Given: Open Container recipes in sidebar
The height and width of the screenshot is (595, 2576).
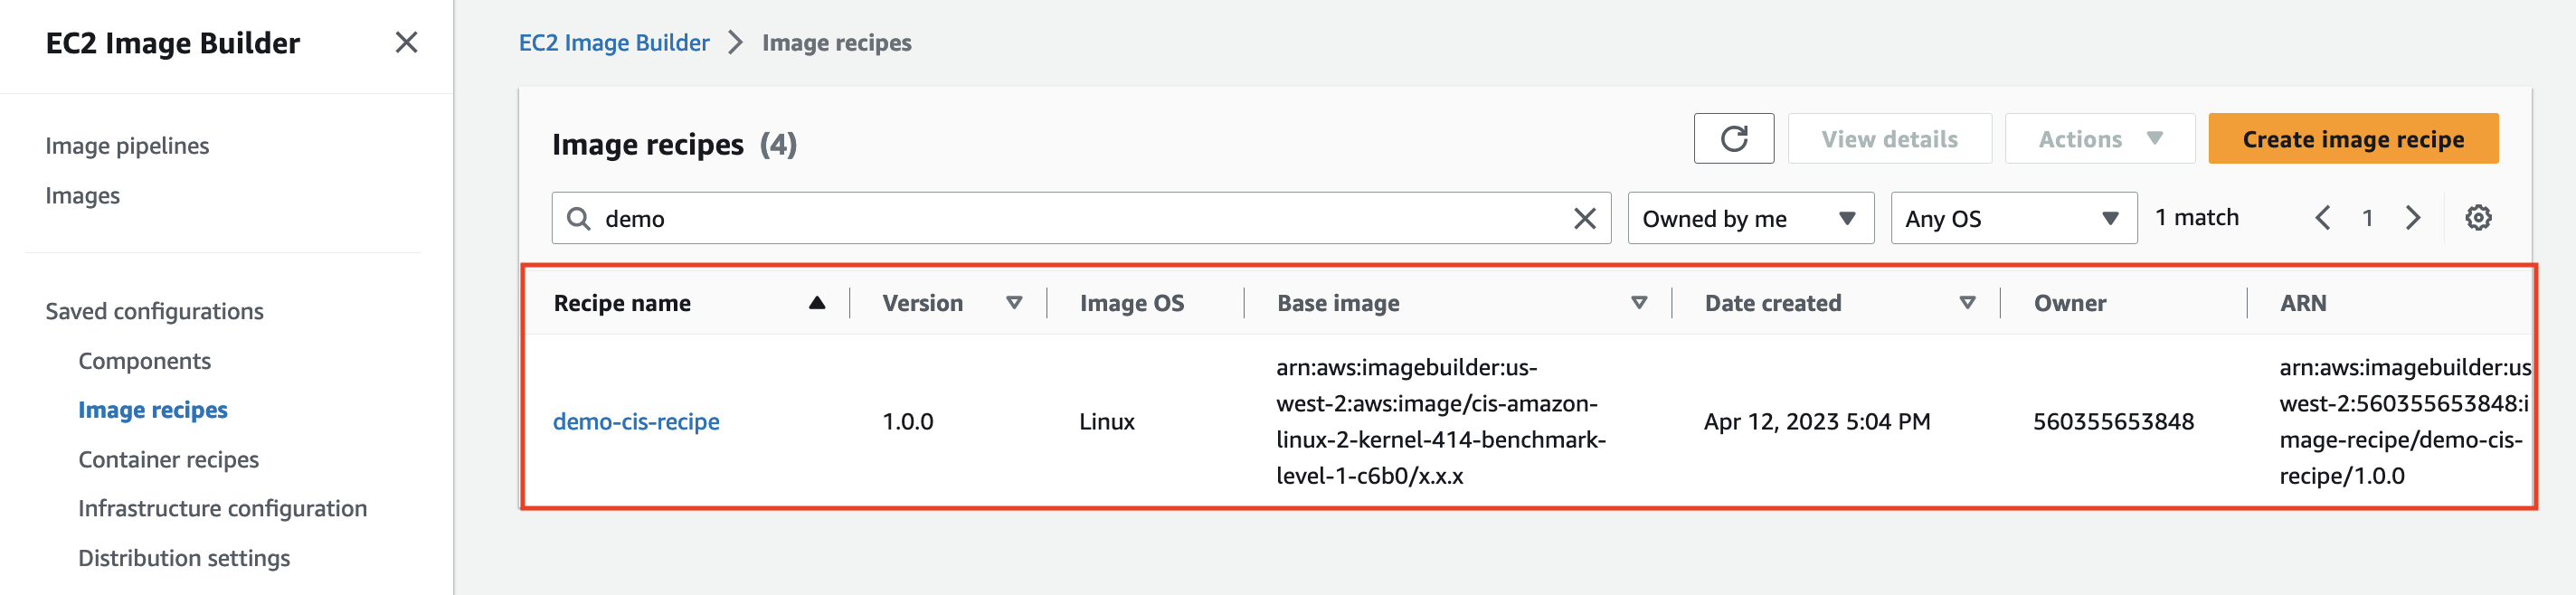Looking at the screenshot, I should click(x=168, y=460).
